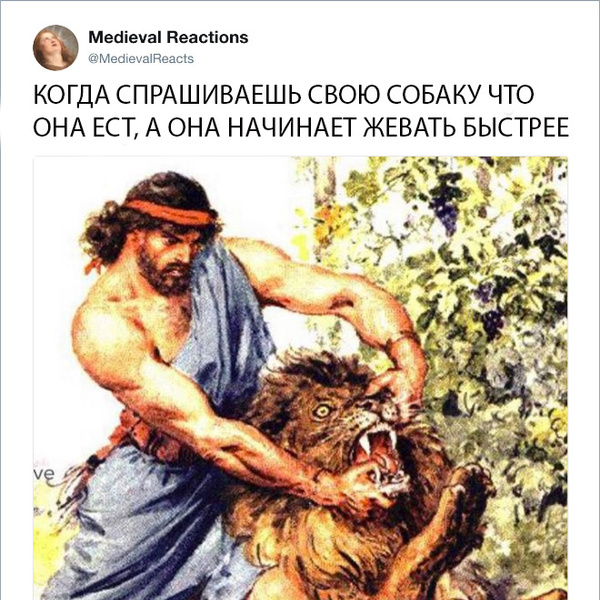The width and height of the screenshot is (600, 600).
Task: Select the tweet text about the dog chewing
Action: (301, 111)
